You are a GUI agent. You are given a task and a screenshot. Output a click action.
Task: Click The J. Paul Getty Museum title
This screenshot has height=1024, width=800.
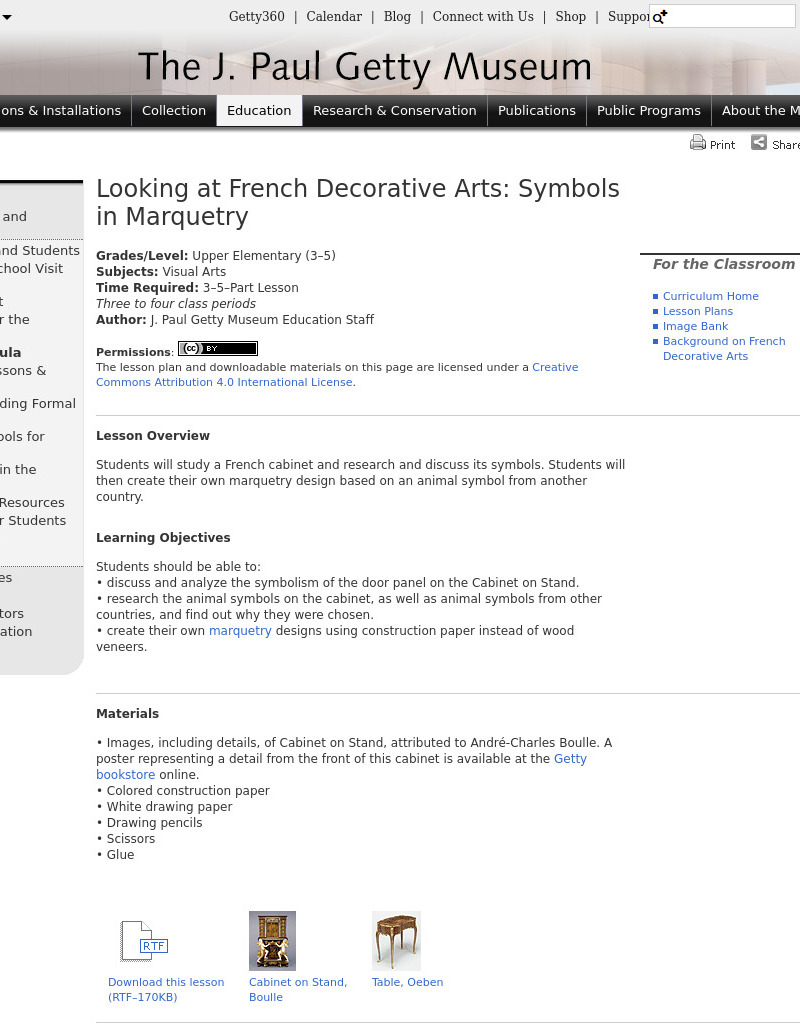pos(364,67)
